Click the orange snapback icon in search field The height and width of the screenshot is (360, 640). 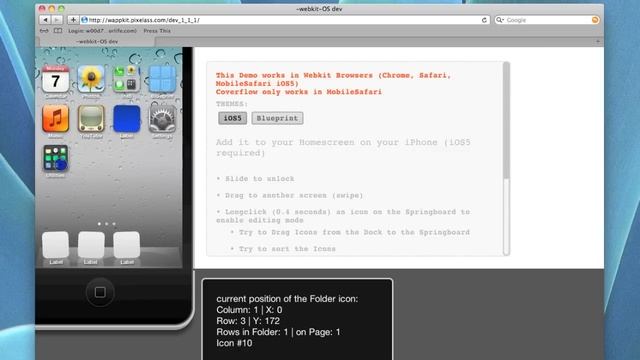(595, 20)
